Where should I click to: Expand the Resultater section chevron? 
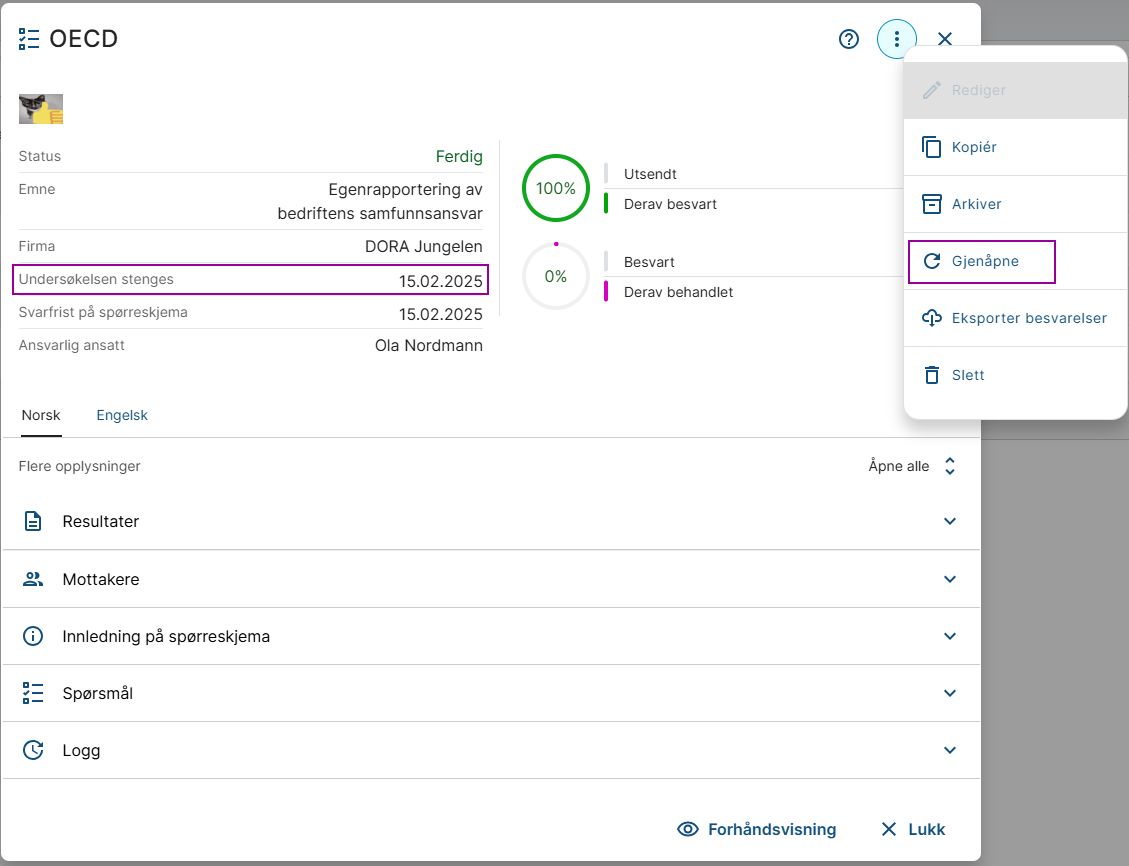click(950, 521)
